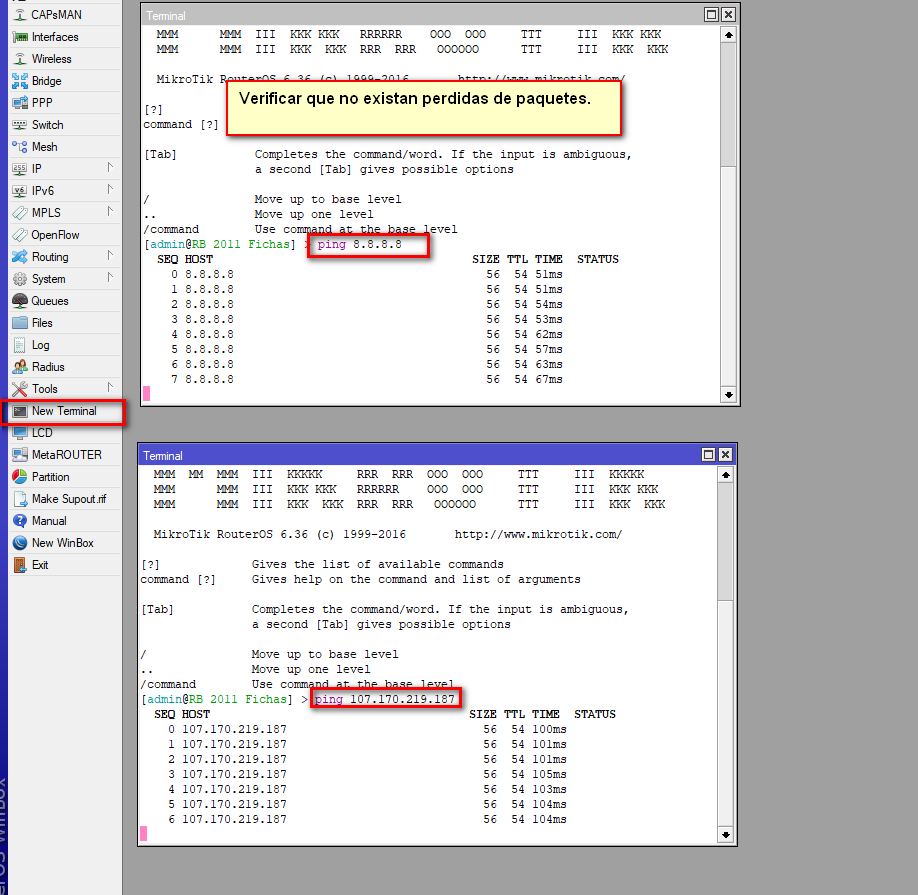The width and height of the screenshot is (918, 895).
Task: Click the Make Supout.rif icon
Action: (20, 499)
